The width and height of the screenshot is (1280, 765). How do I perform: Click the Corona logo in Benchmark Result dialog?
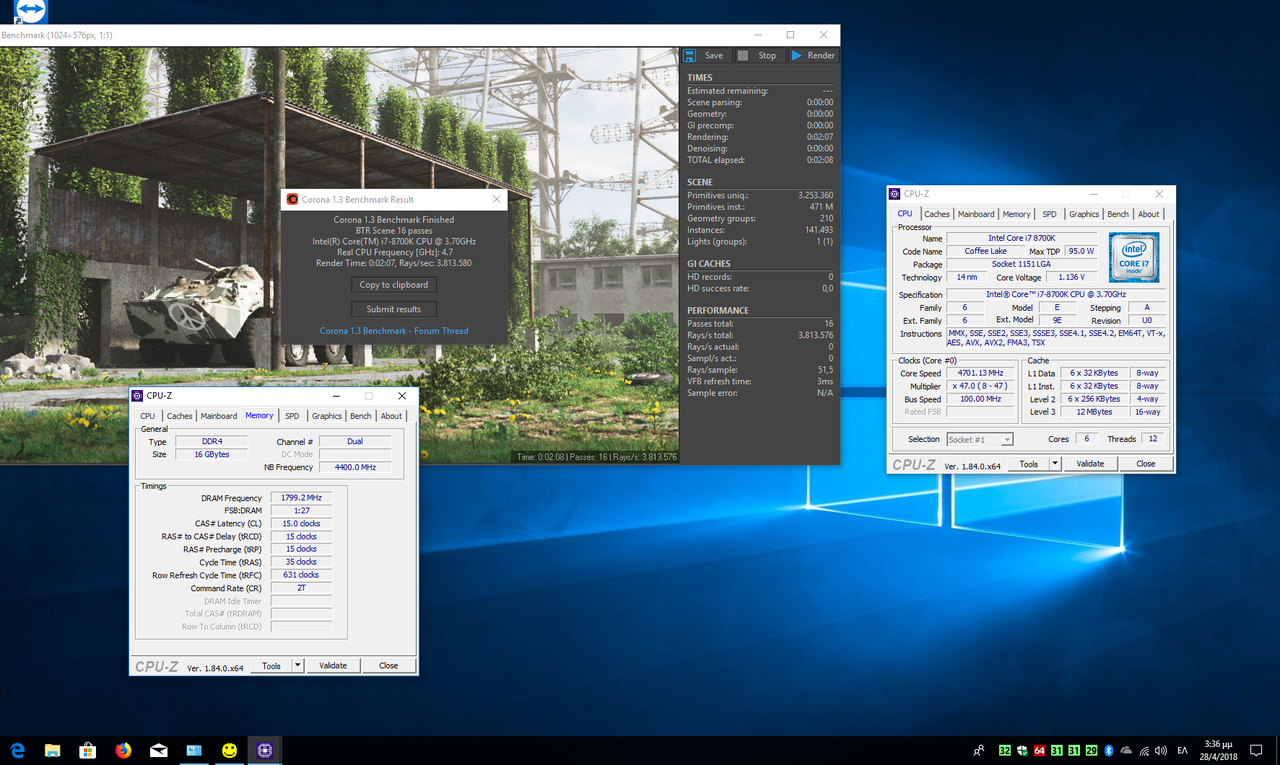[x=292, y=199]
